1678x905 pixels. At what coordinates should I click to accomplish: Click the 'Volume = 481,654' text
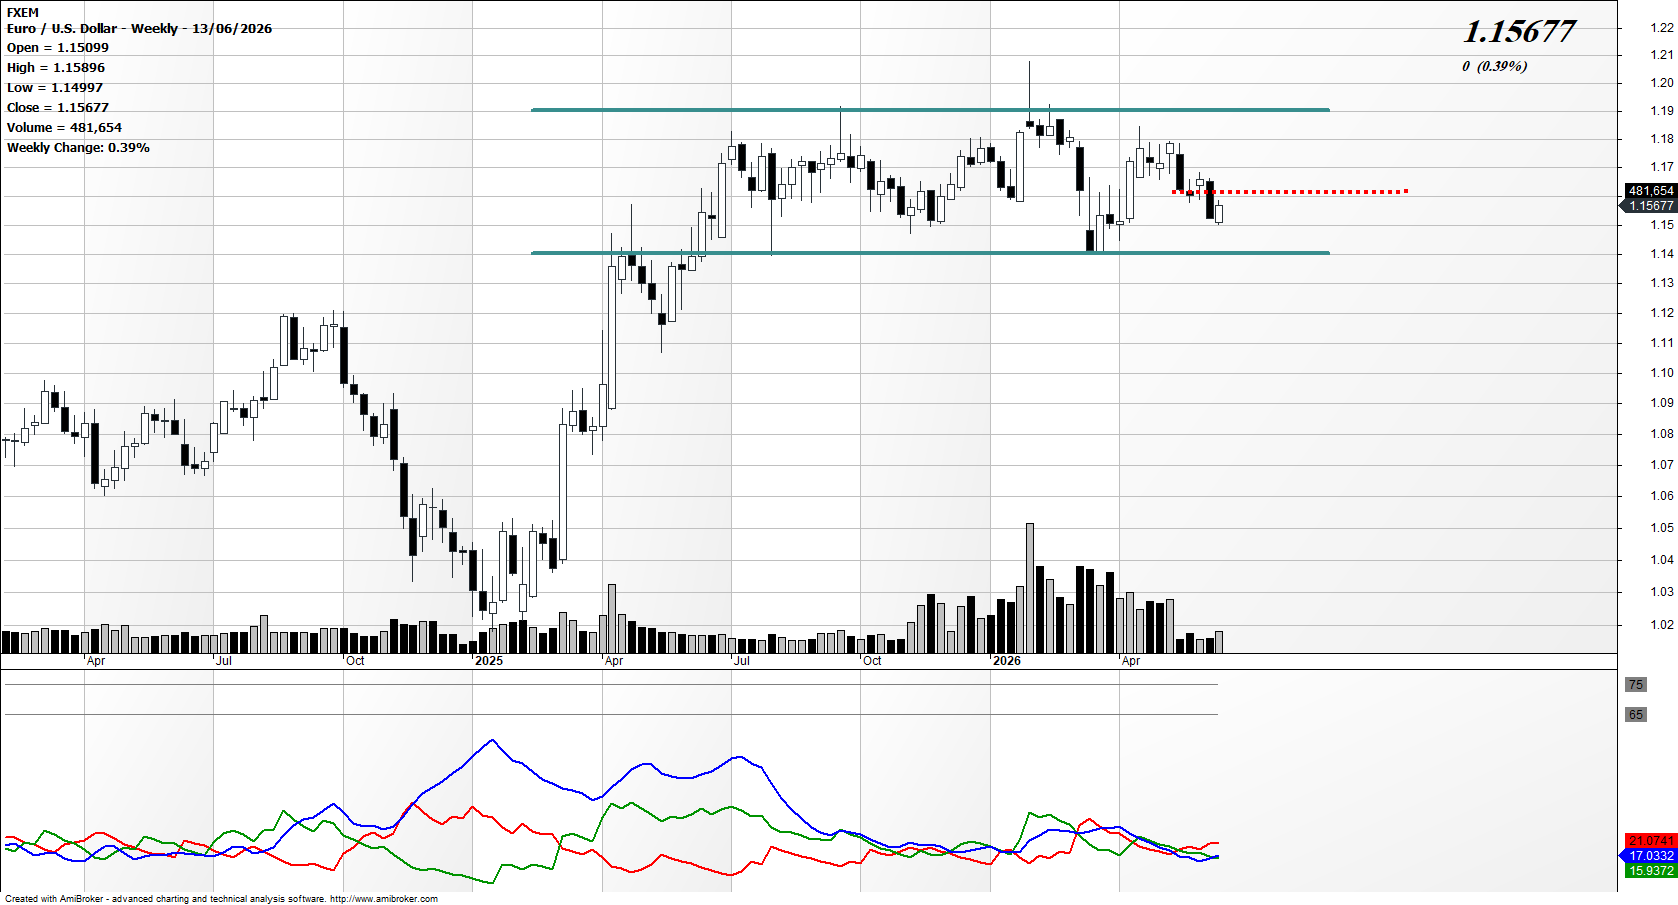tap(64, 128)
